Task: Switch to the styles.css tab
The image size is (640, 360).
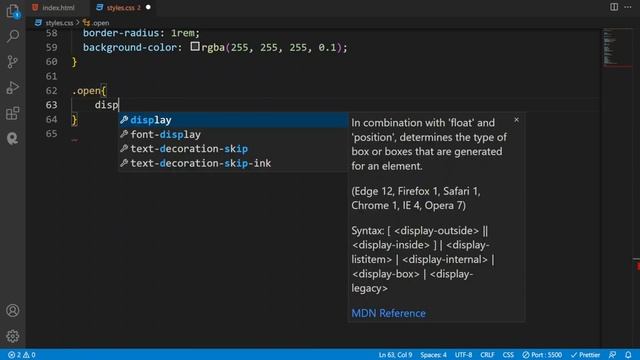Action: point(124,7)
